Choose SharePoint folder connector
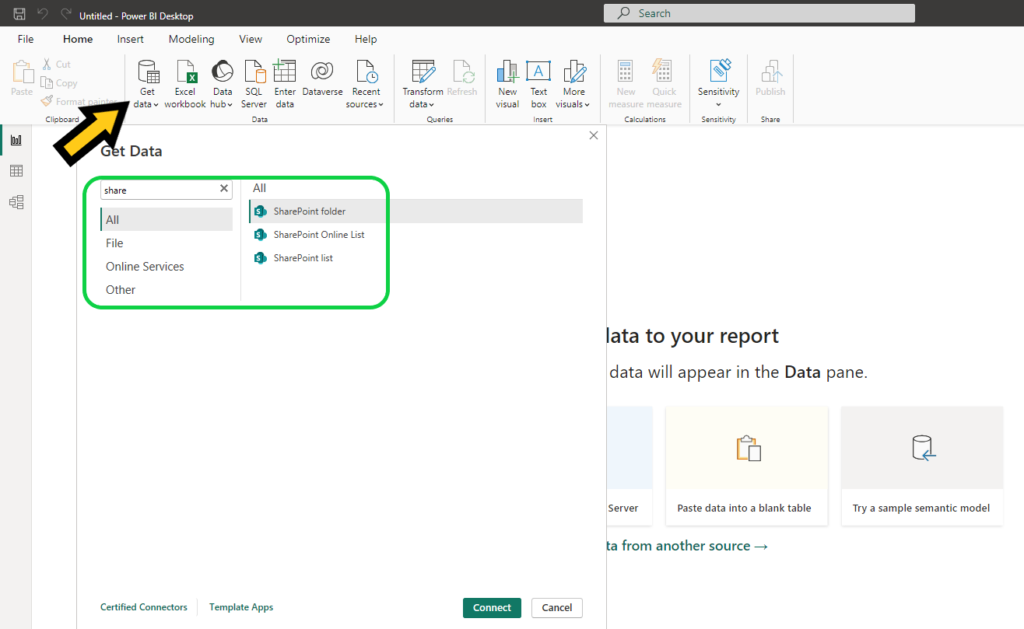Screen dimensions: 1024x629 [416, 211]
